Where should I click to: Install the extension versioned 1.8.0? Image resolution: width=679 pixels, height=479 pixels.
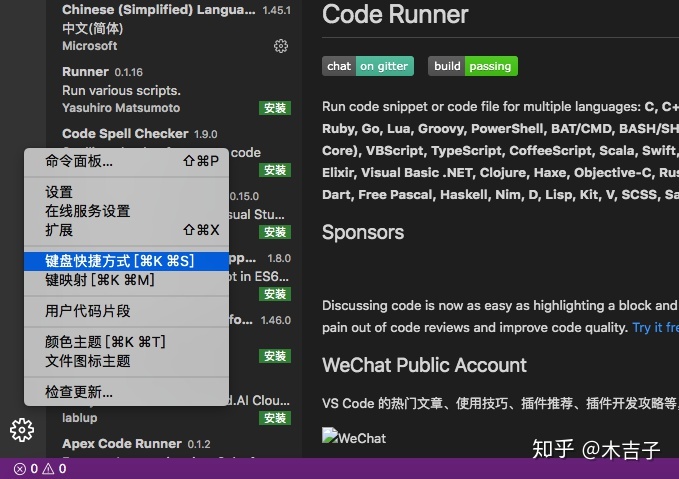click(275, 294)
